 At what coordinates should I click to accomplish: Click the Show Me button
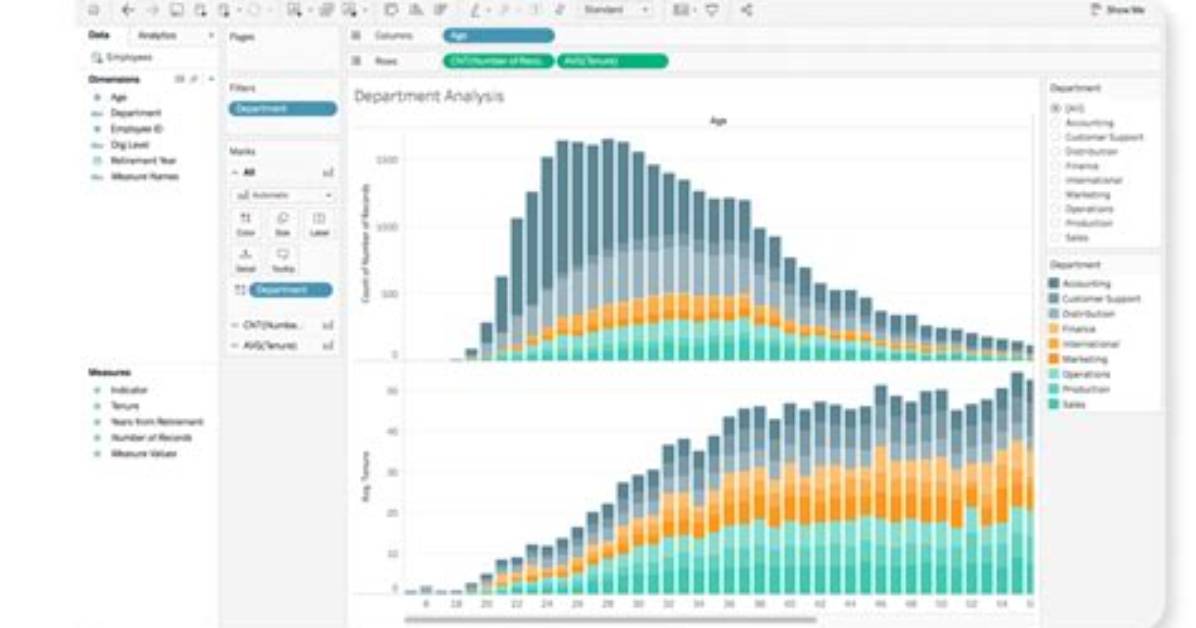coord(1118,10)
